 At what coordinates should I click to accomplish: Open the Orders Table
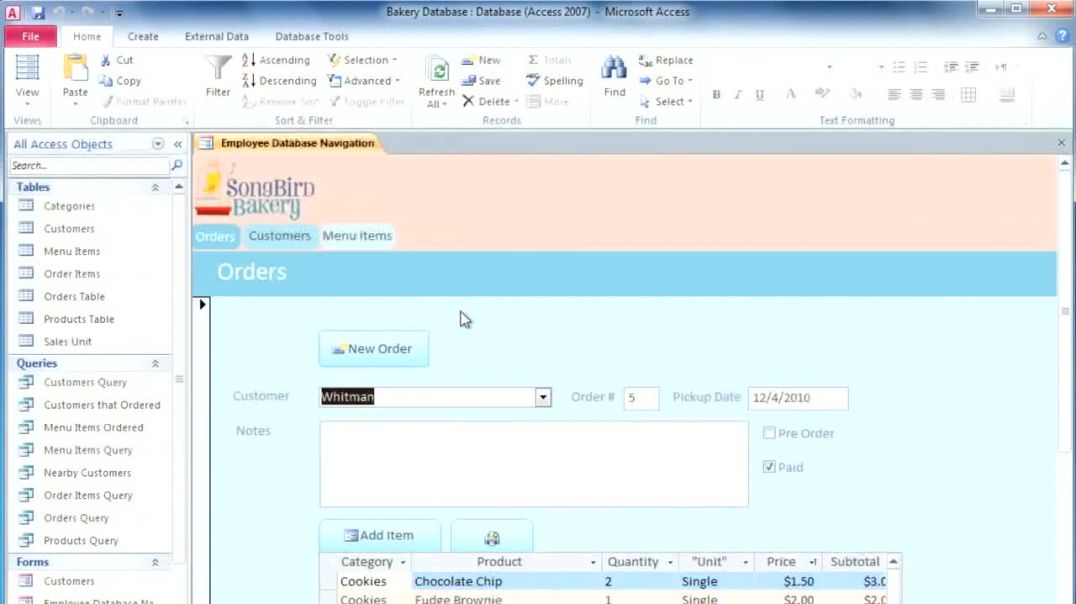tap(74, 297)
